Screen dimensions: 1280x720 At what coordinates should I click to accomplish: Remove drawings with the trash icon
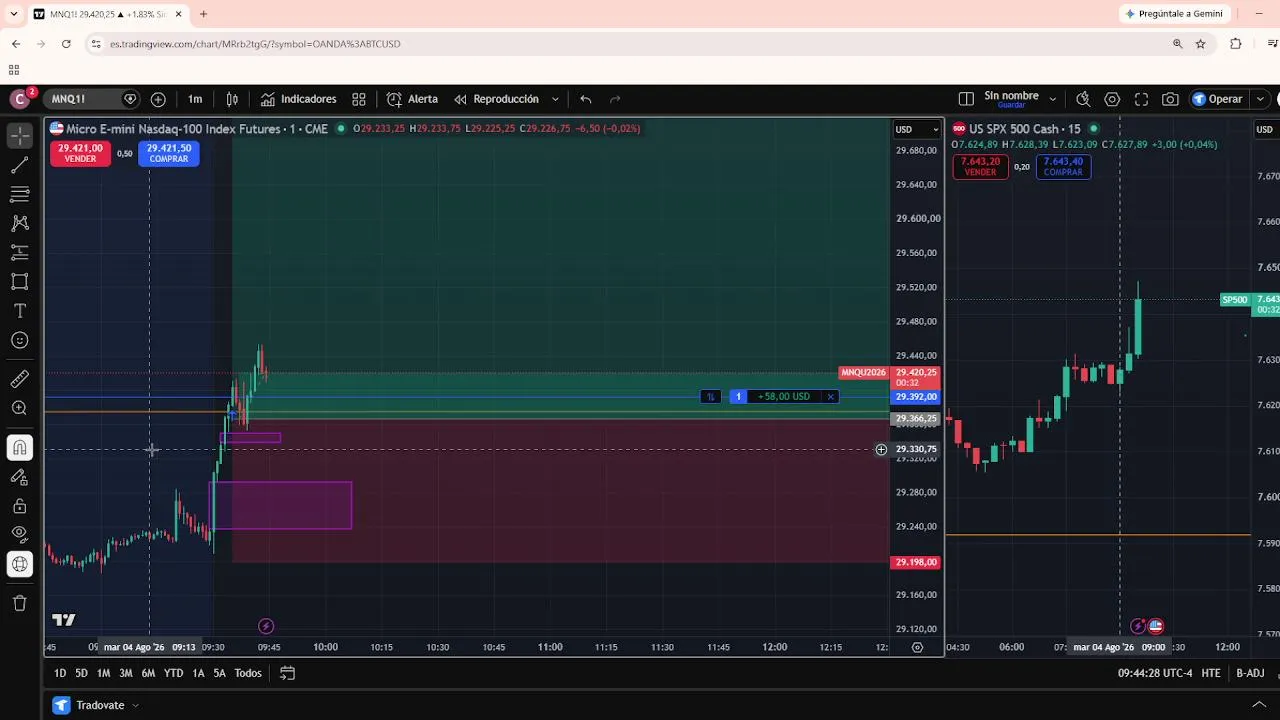tap(20, 603)
